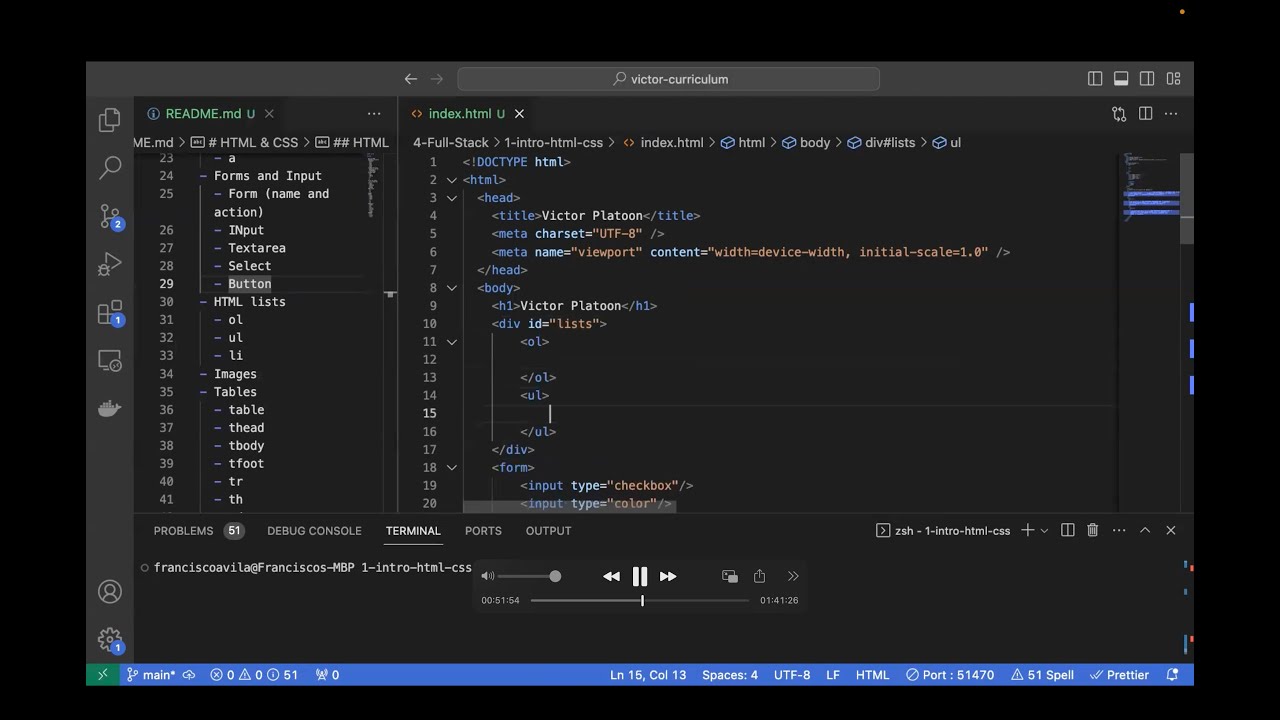Image resolution: width=1280 pixels, height=720 pixels.
Task: Toggle the secondary side bar layout icon
Action: pyautogui.click(x=1147, y=79)
